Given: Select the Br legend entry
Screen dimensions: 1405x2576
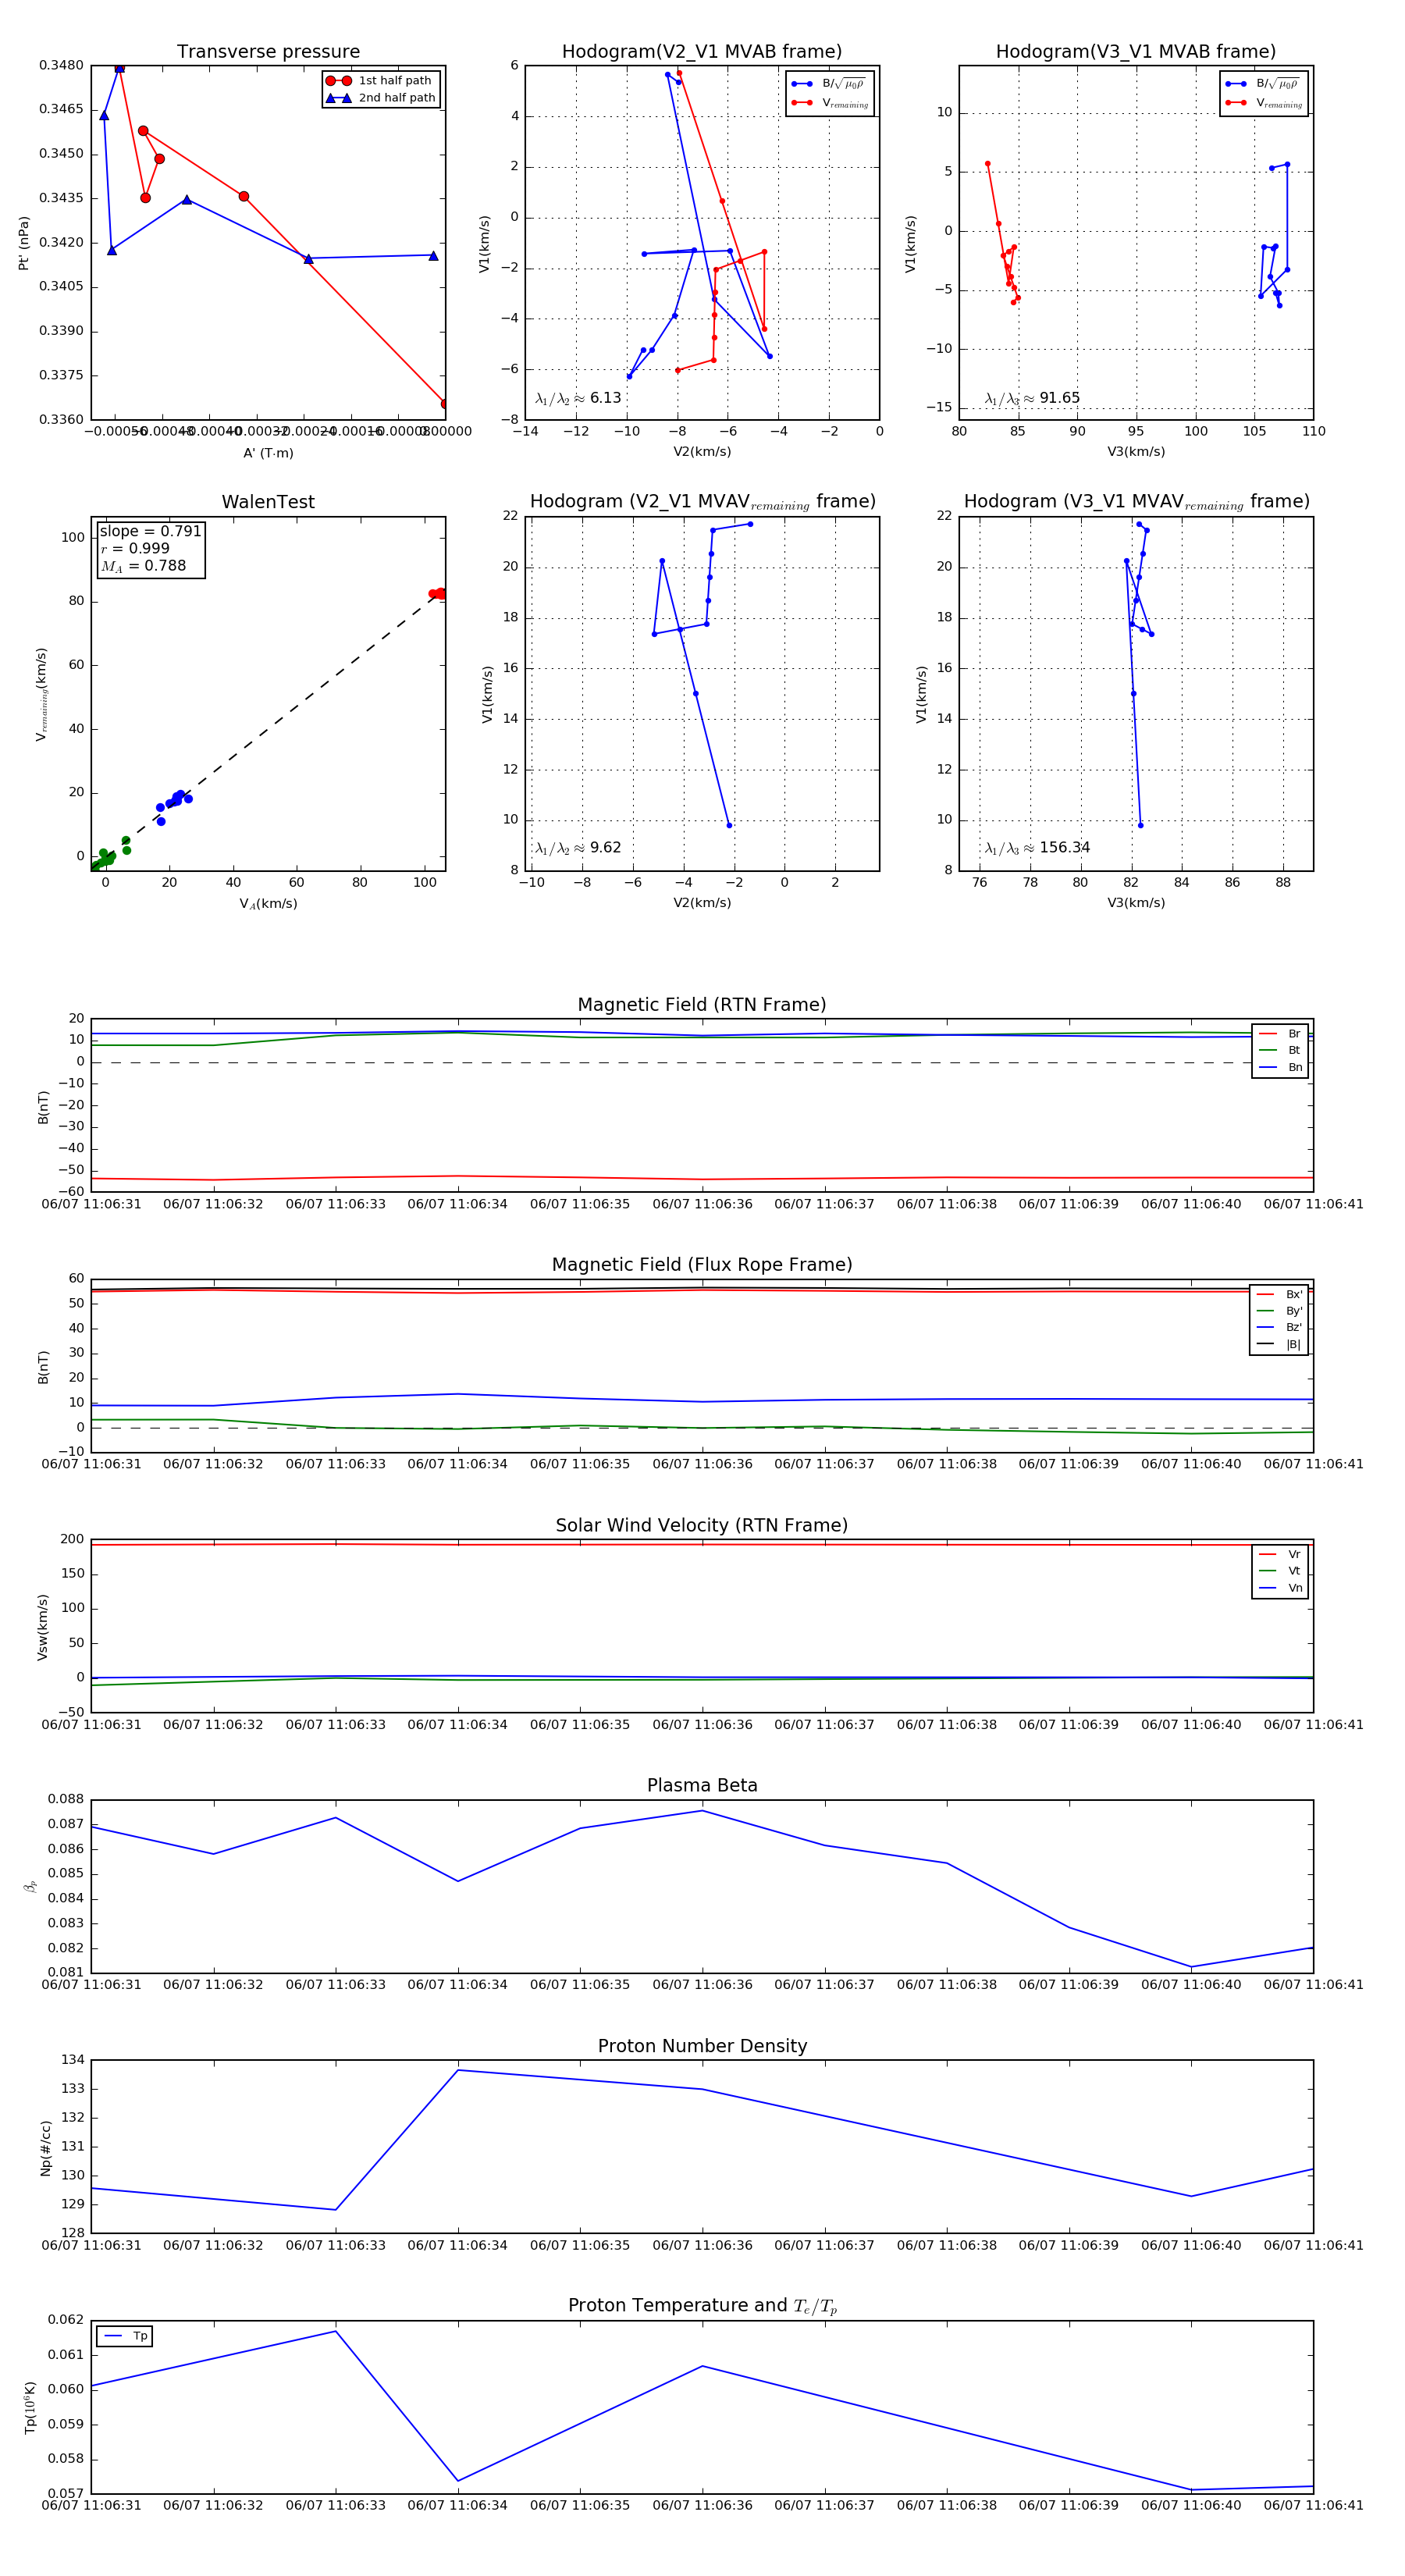Looking at the screenshot, I should (x=1280, y=1034).
